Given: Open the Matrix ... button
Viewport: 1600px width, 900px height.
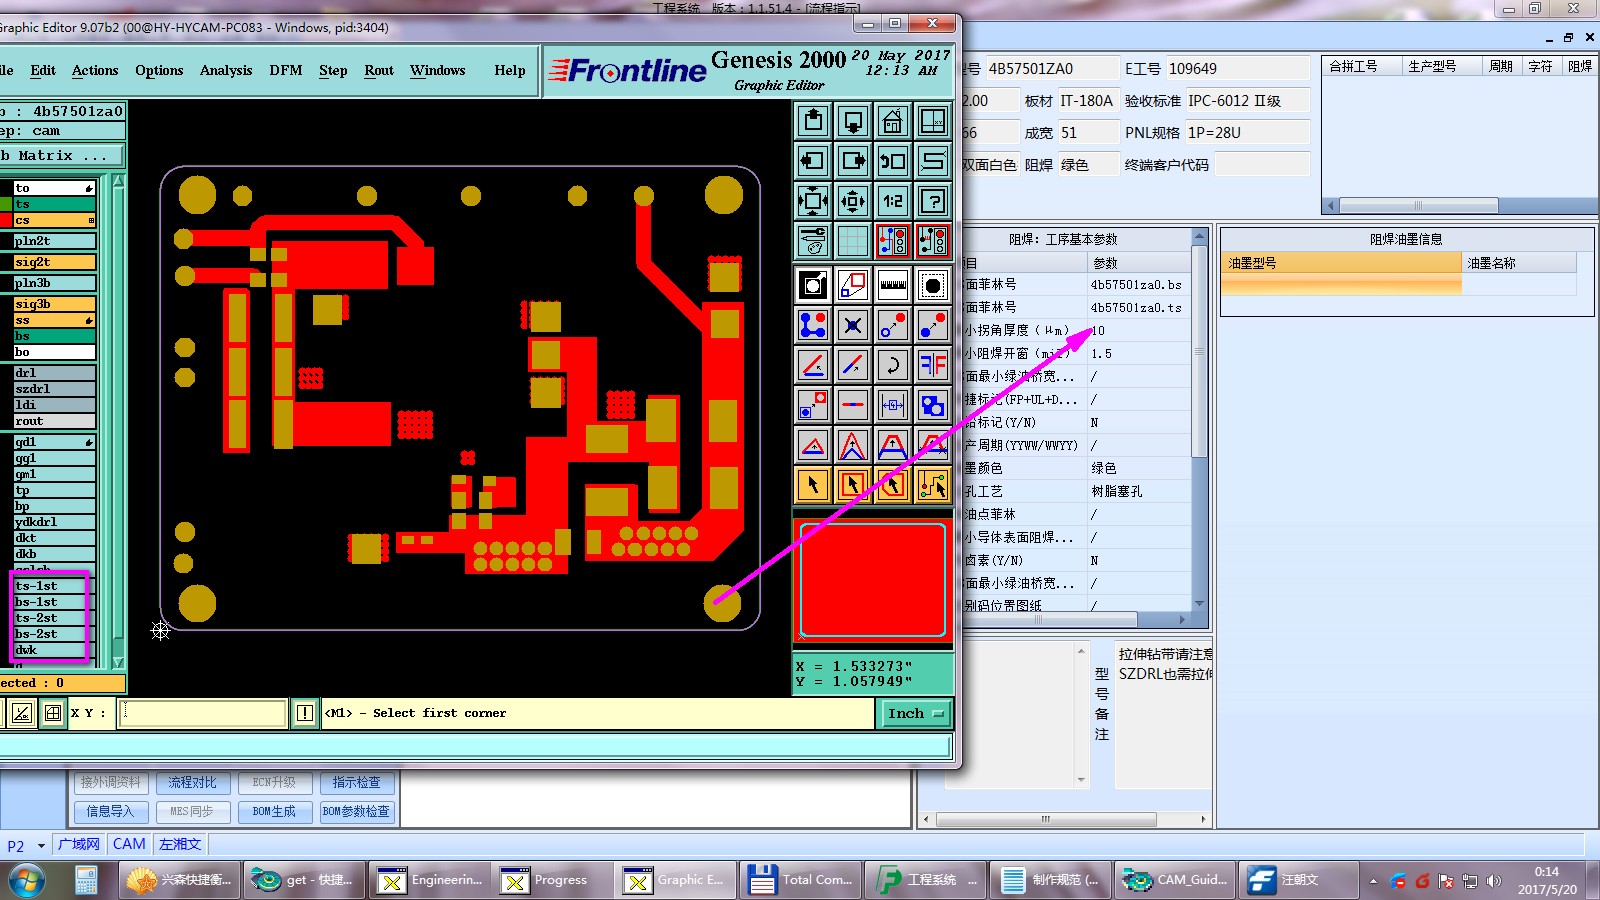Looking at the screenshot, I should point(62,155).
